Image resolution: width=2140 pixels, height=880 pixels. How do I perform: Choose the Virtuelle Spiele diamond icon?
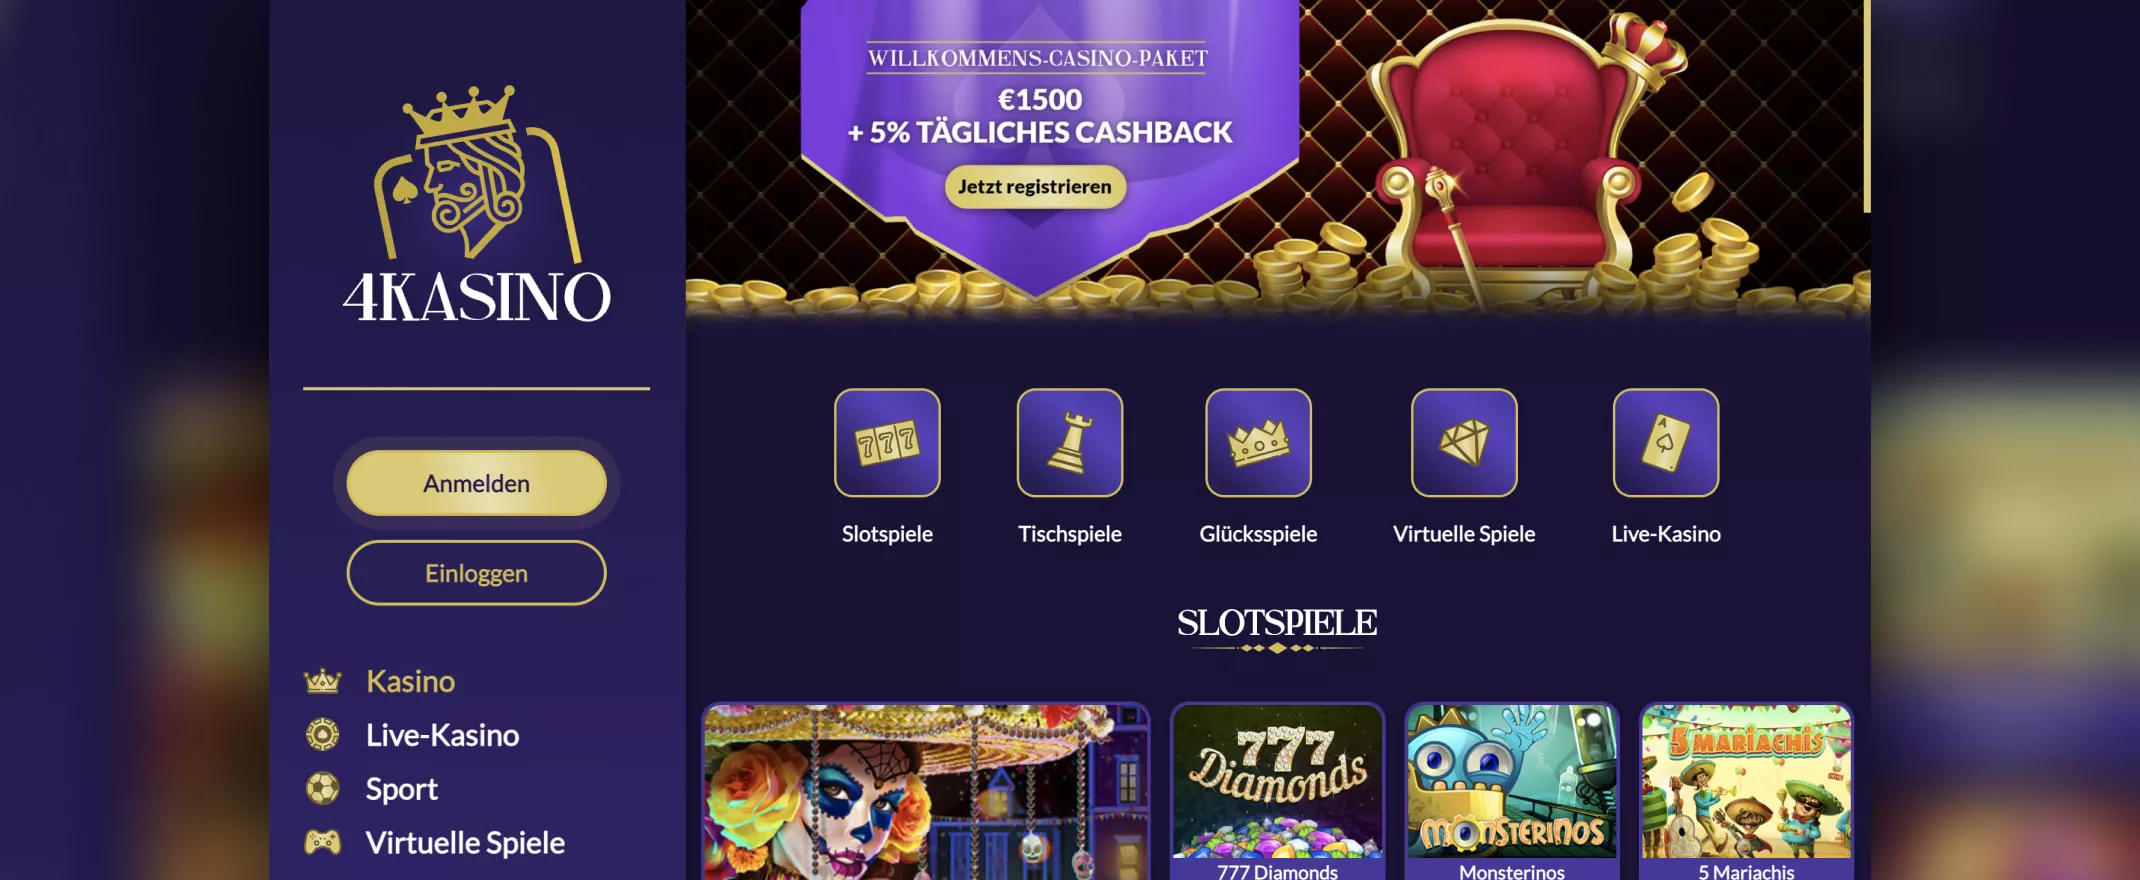click(1464, 443)
